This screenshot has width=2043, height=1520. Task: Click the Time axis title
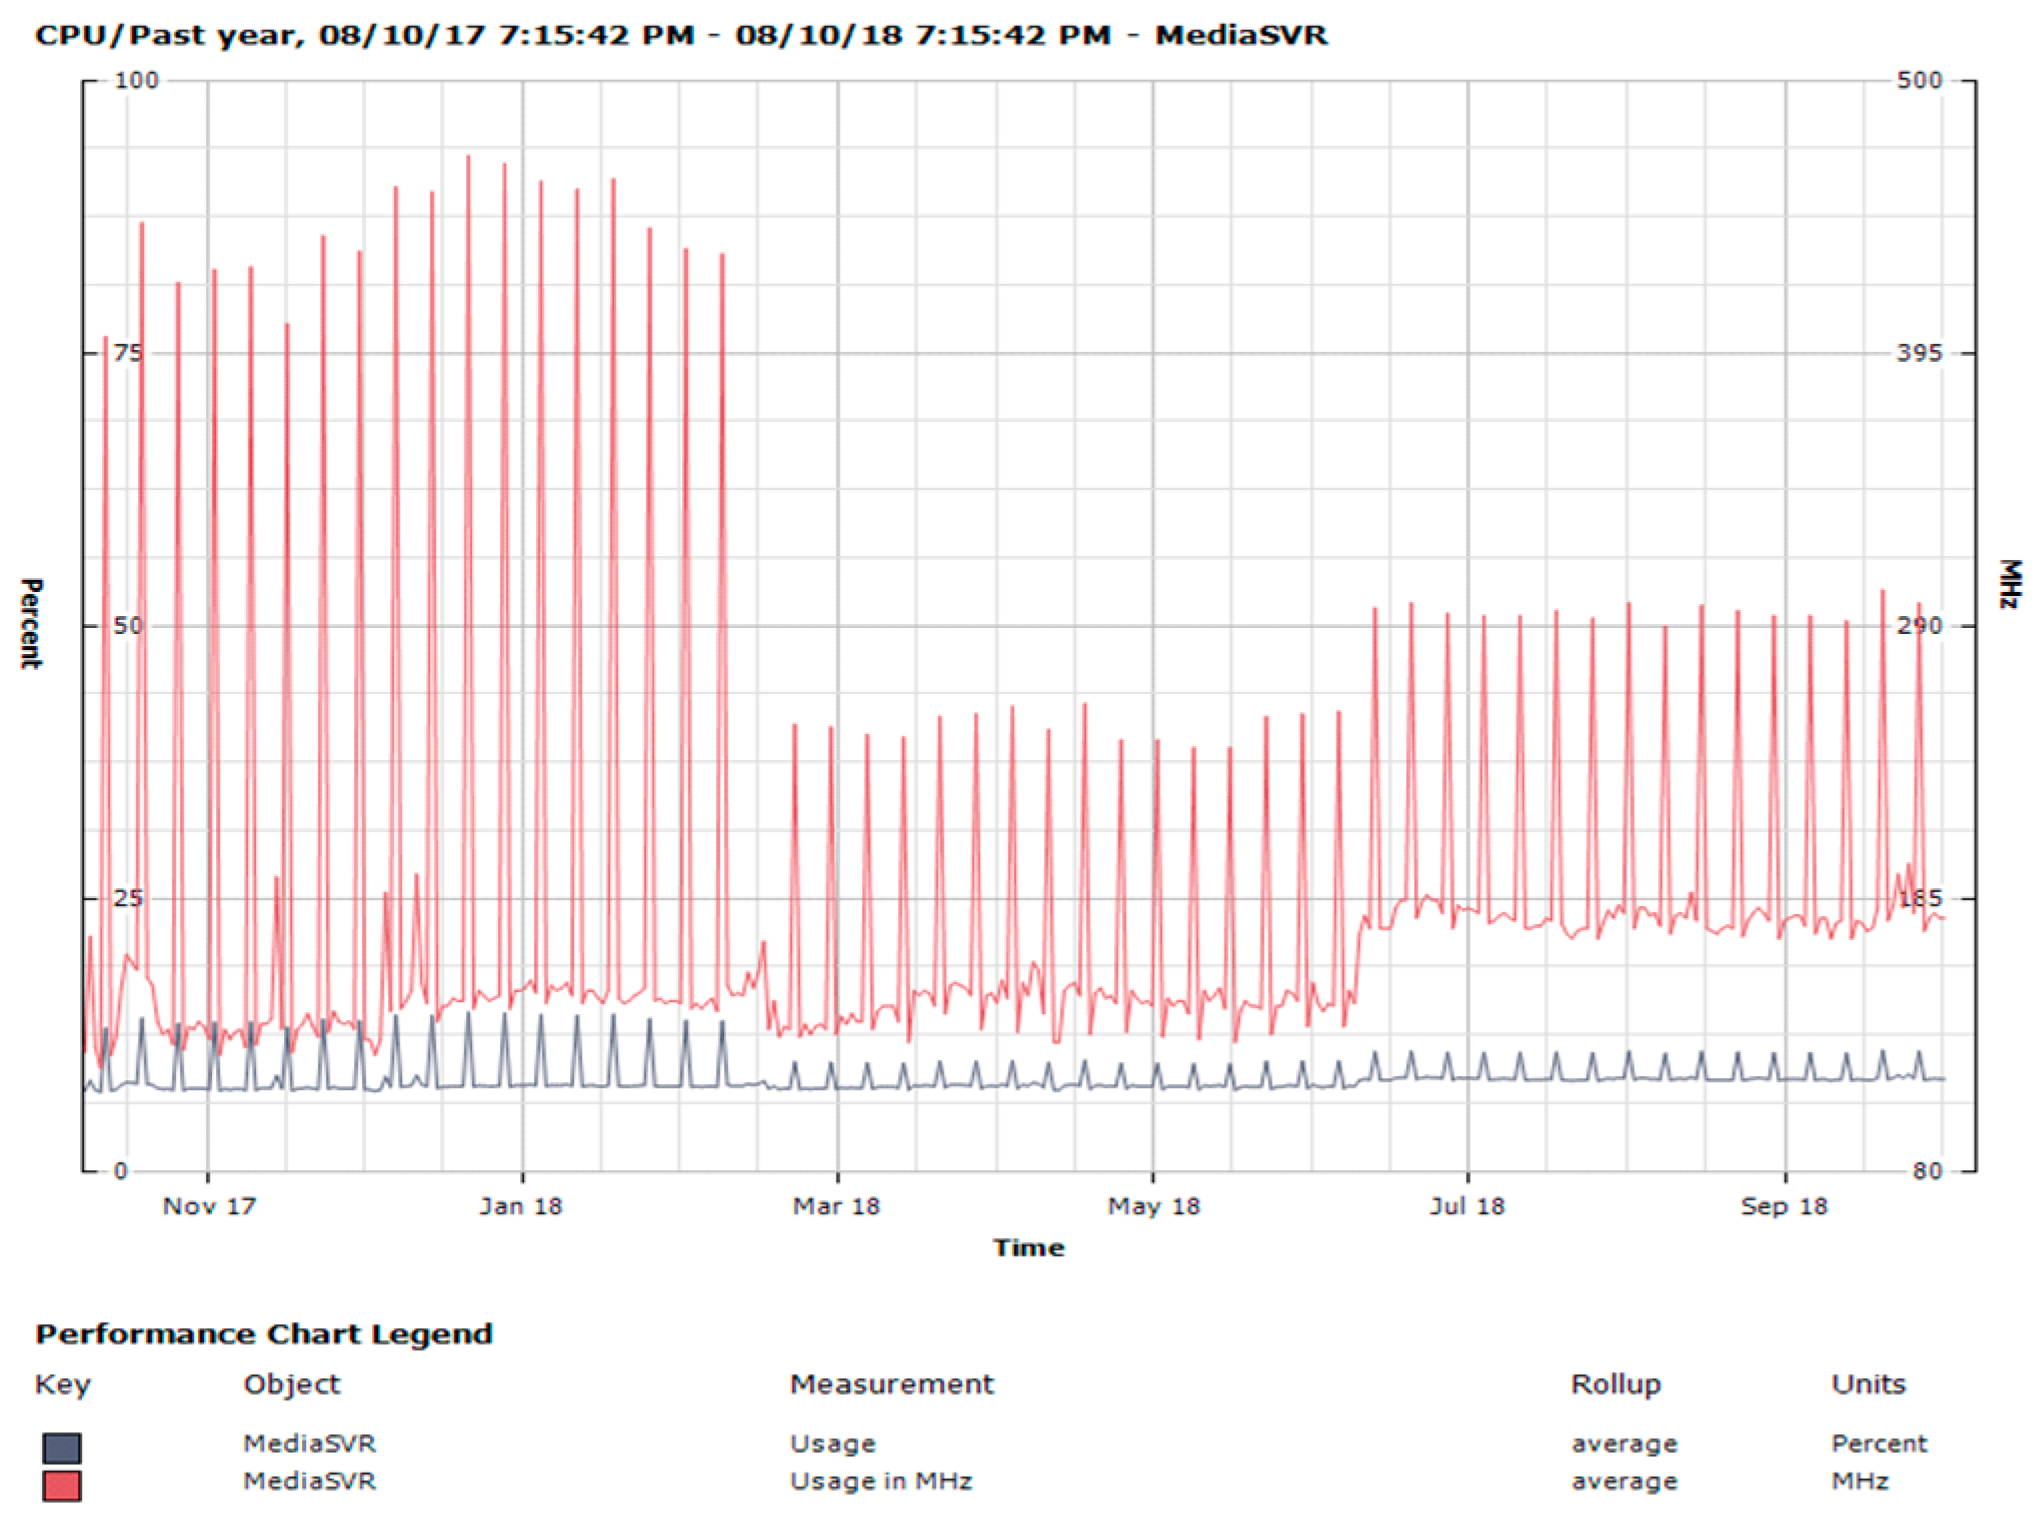1028,1247
